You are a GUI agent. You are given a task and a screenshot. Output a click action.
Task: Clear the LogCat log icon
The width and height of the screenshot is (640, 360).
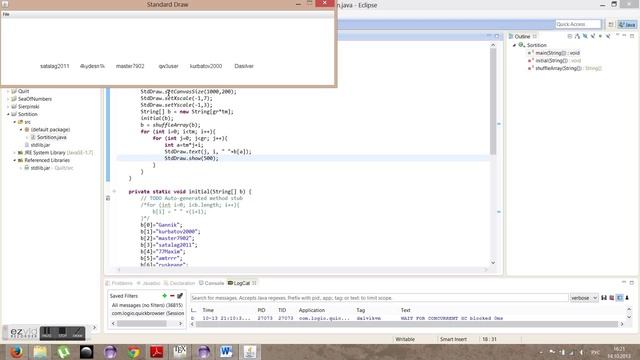tap(611, 298)
